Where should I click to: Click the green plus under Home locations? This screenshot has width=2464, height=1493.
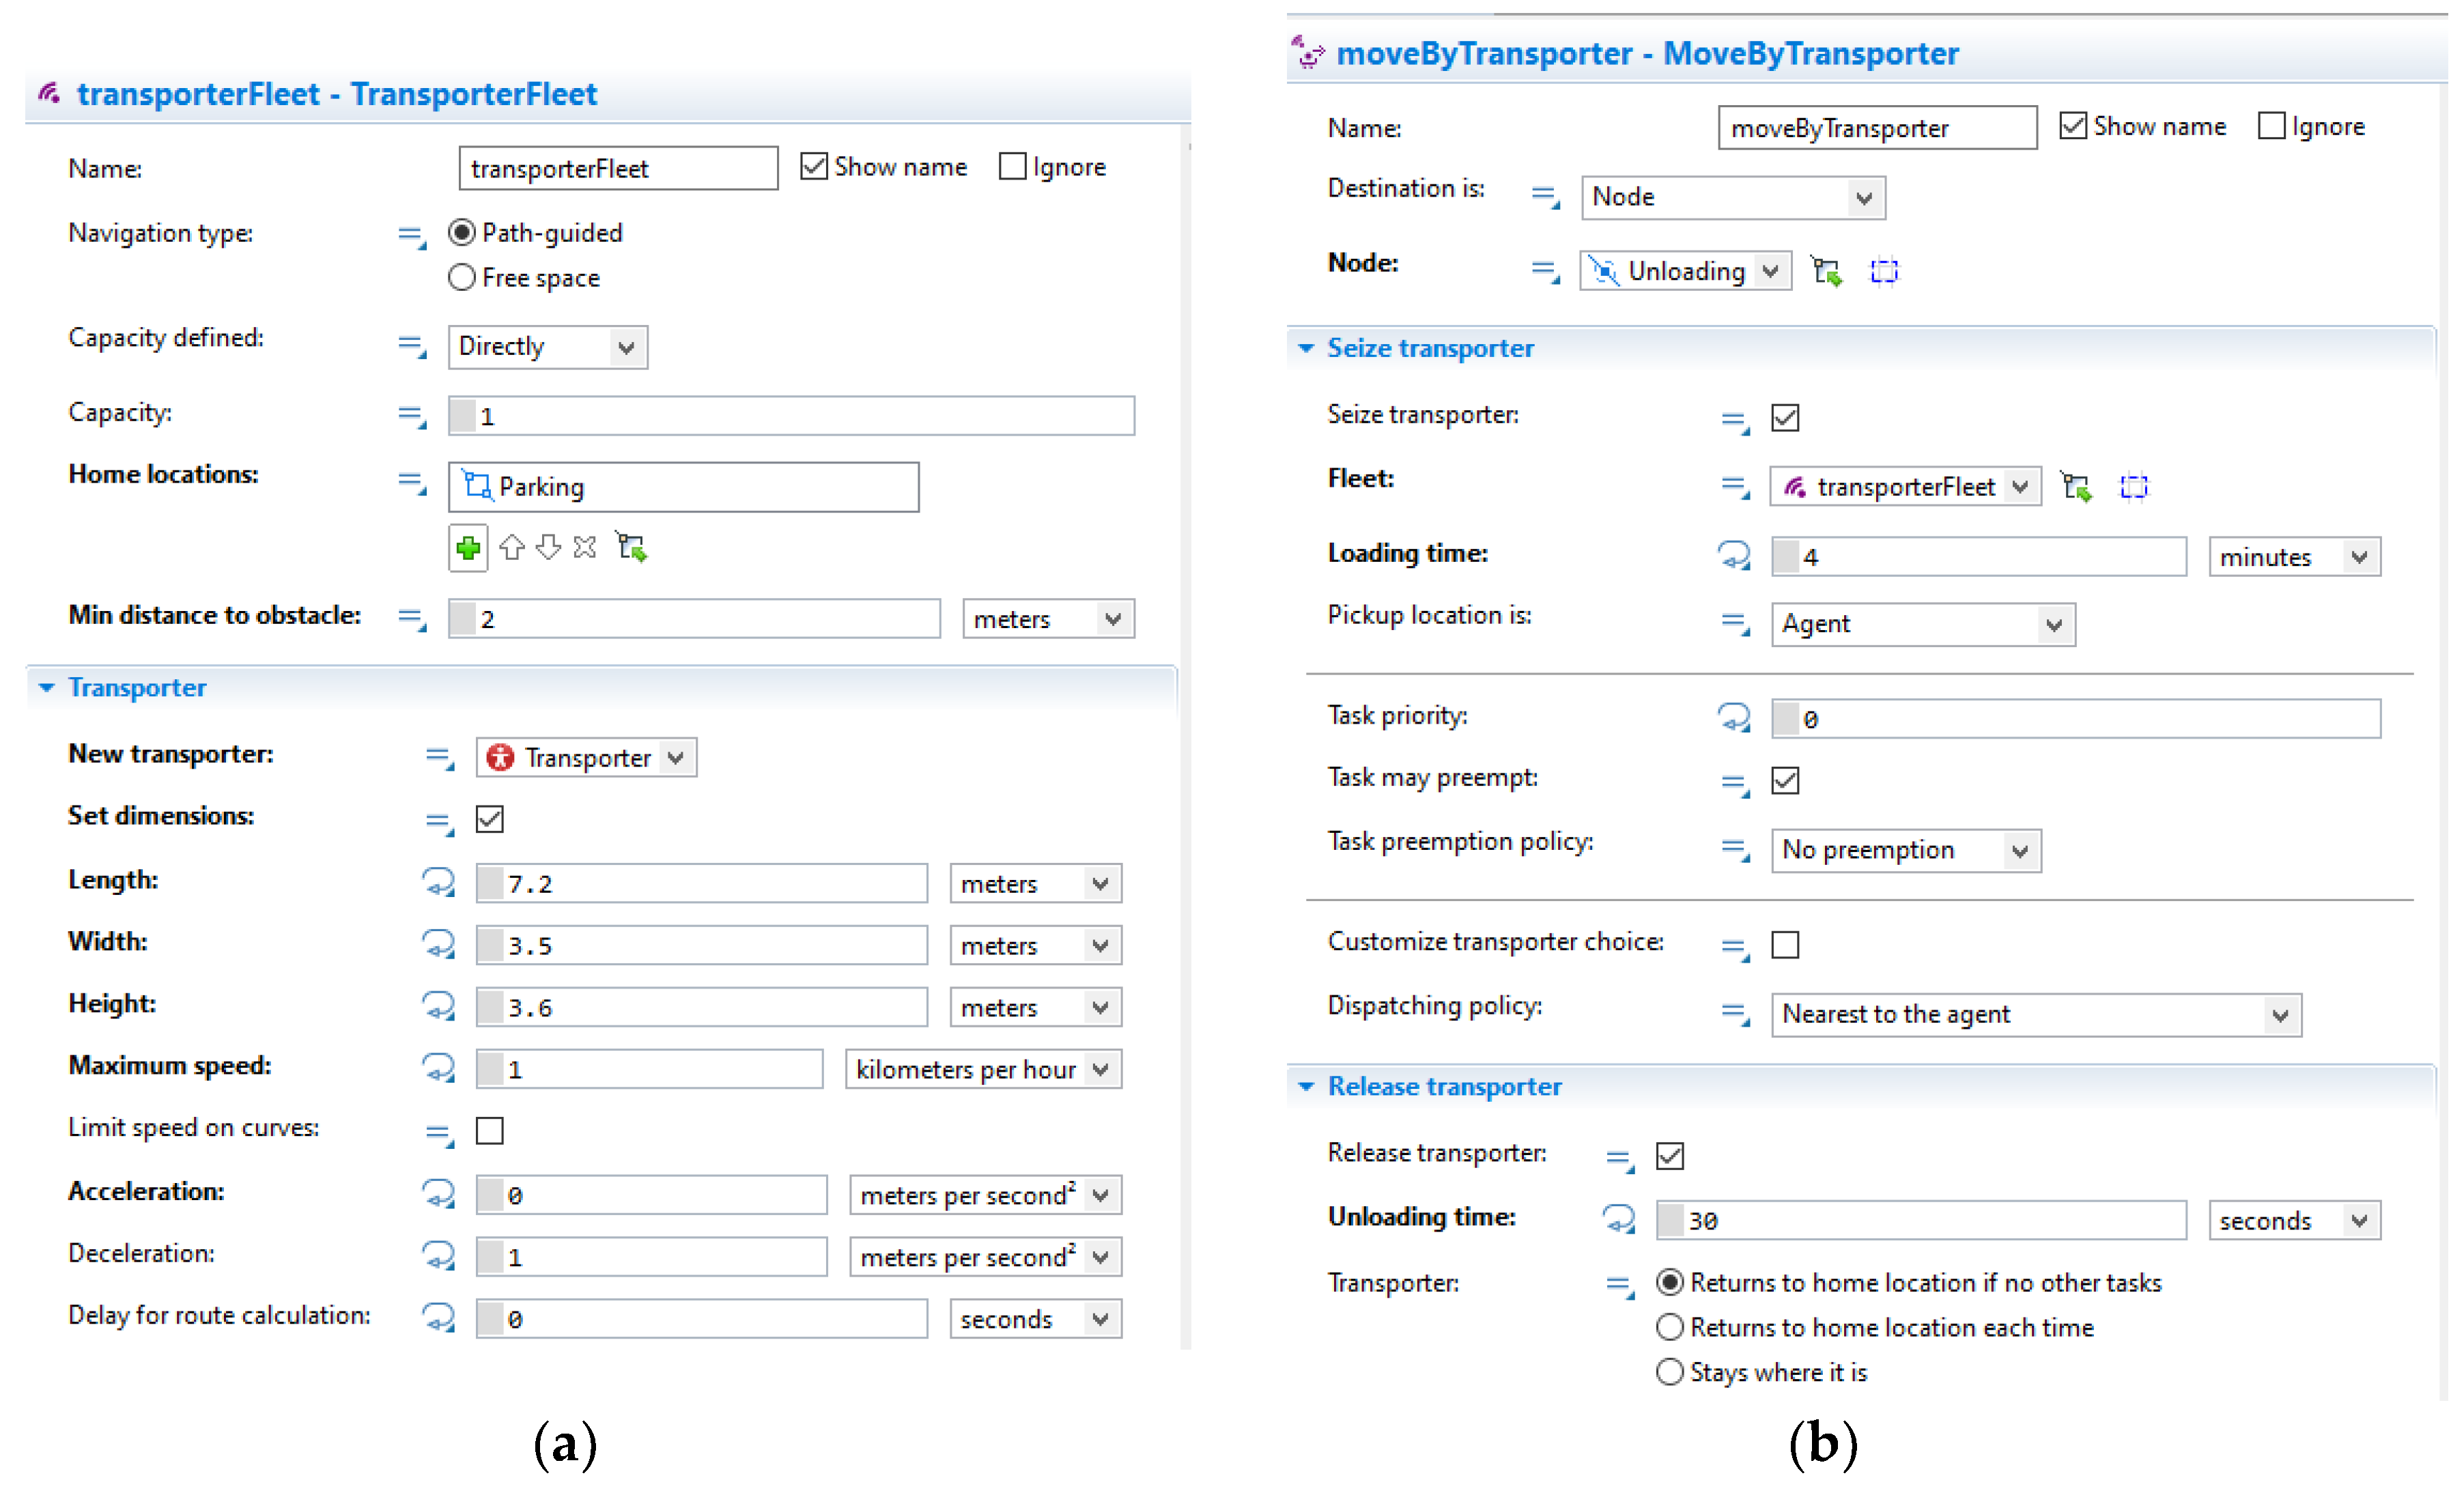(x=467, y=548)
